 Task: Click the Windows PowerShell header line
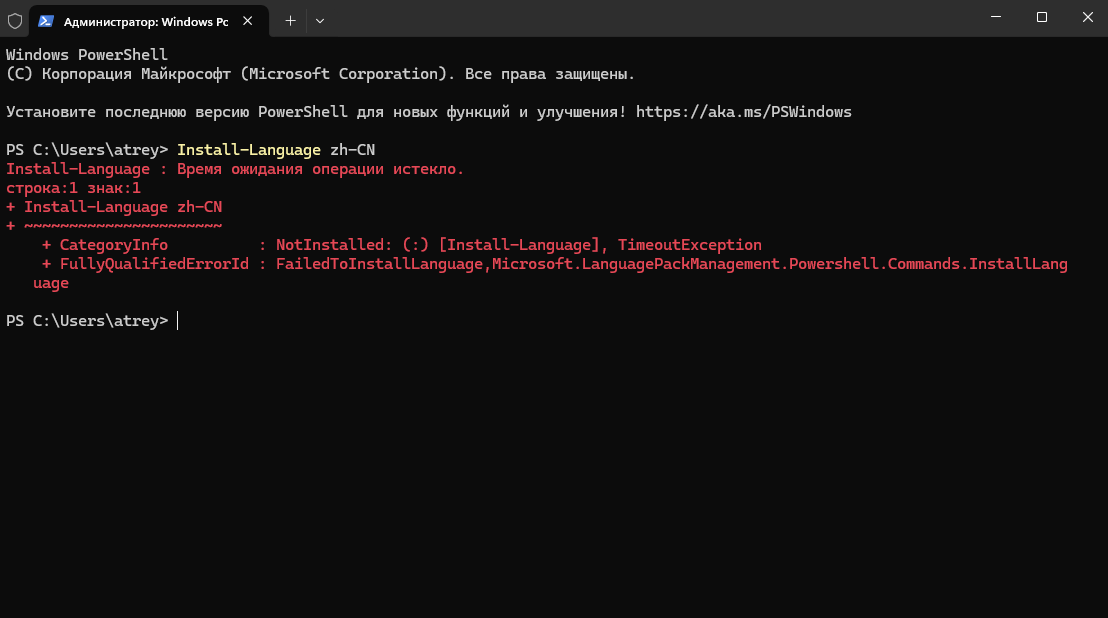(x=87, y=54)
